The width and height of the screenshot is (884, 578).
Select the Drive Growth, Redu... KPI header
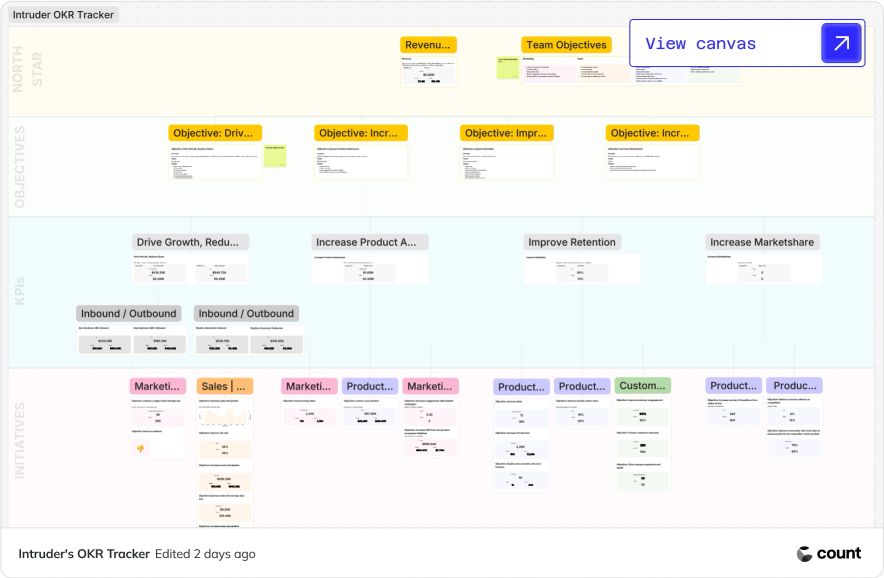click(x=190, y=242)
